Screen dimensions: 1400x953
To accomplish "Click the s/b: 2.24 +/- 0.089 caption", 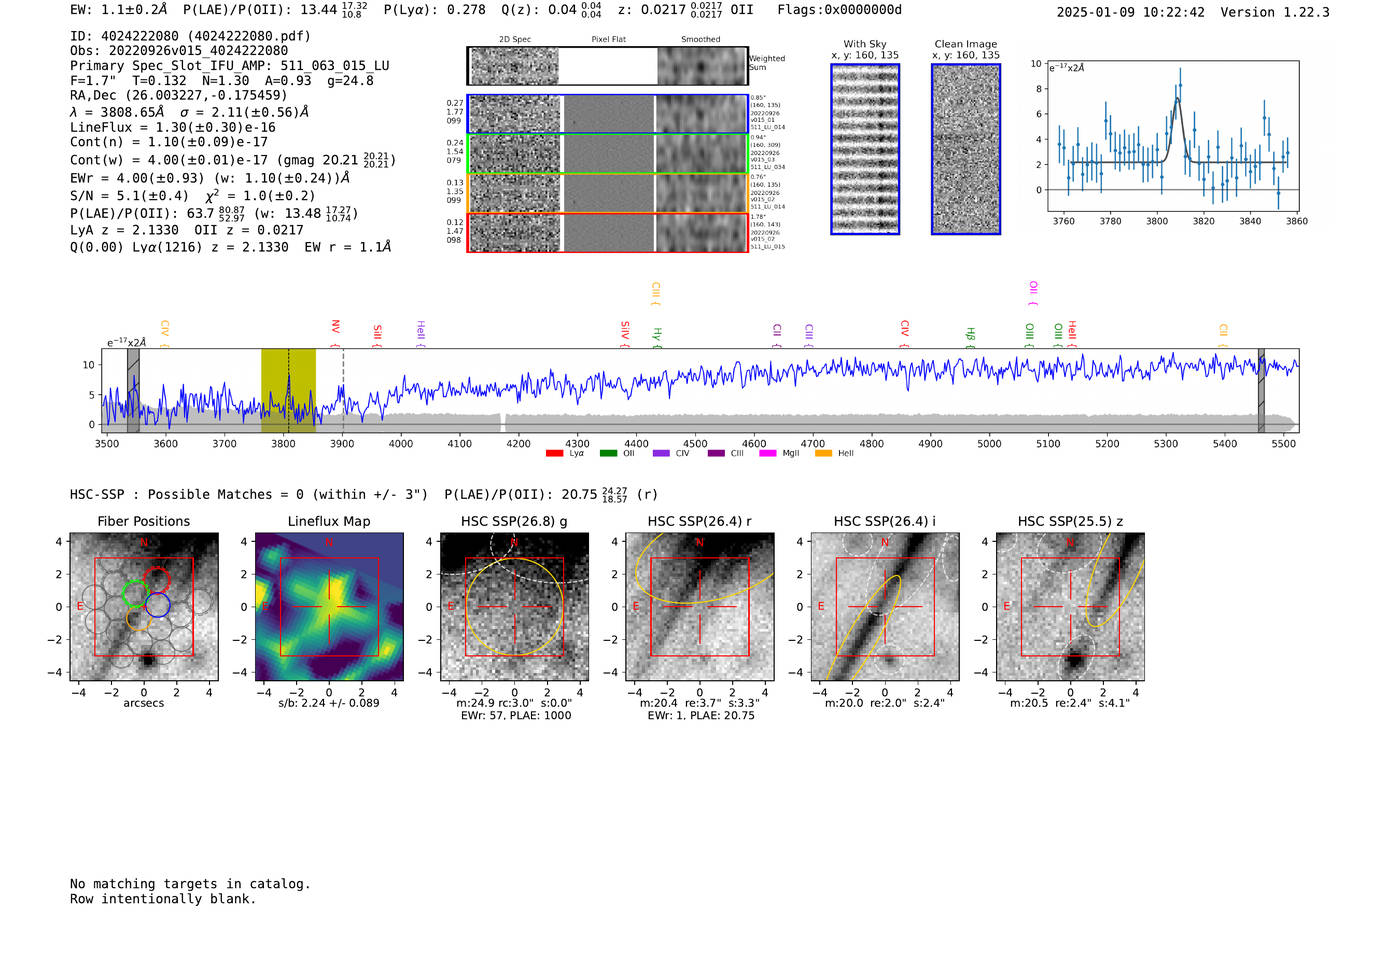I will pyautogui.click(x=329, y=703).
